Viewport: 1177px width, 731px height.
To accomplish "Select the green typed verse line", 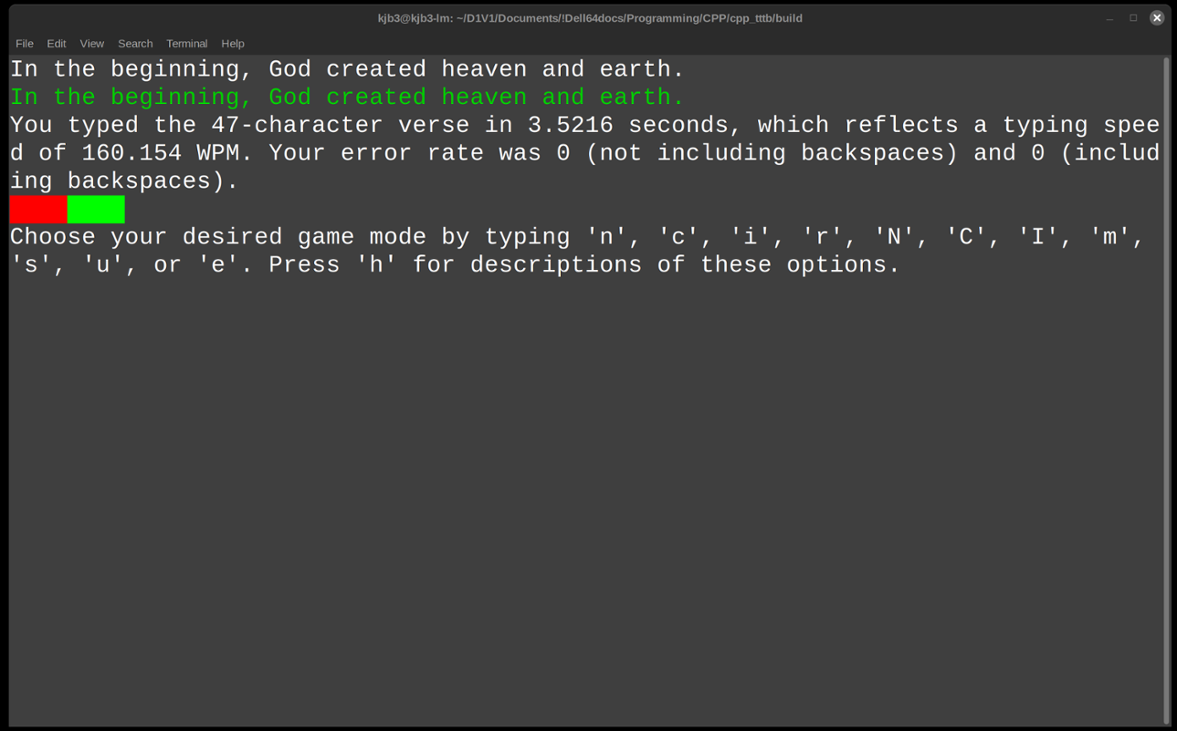I will tap(345, 96).
